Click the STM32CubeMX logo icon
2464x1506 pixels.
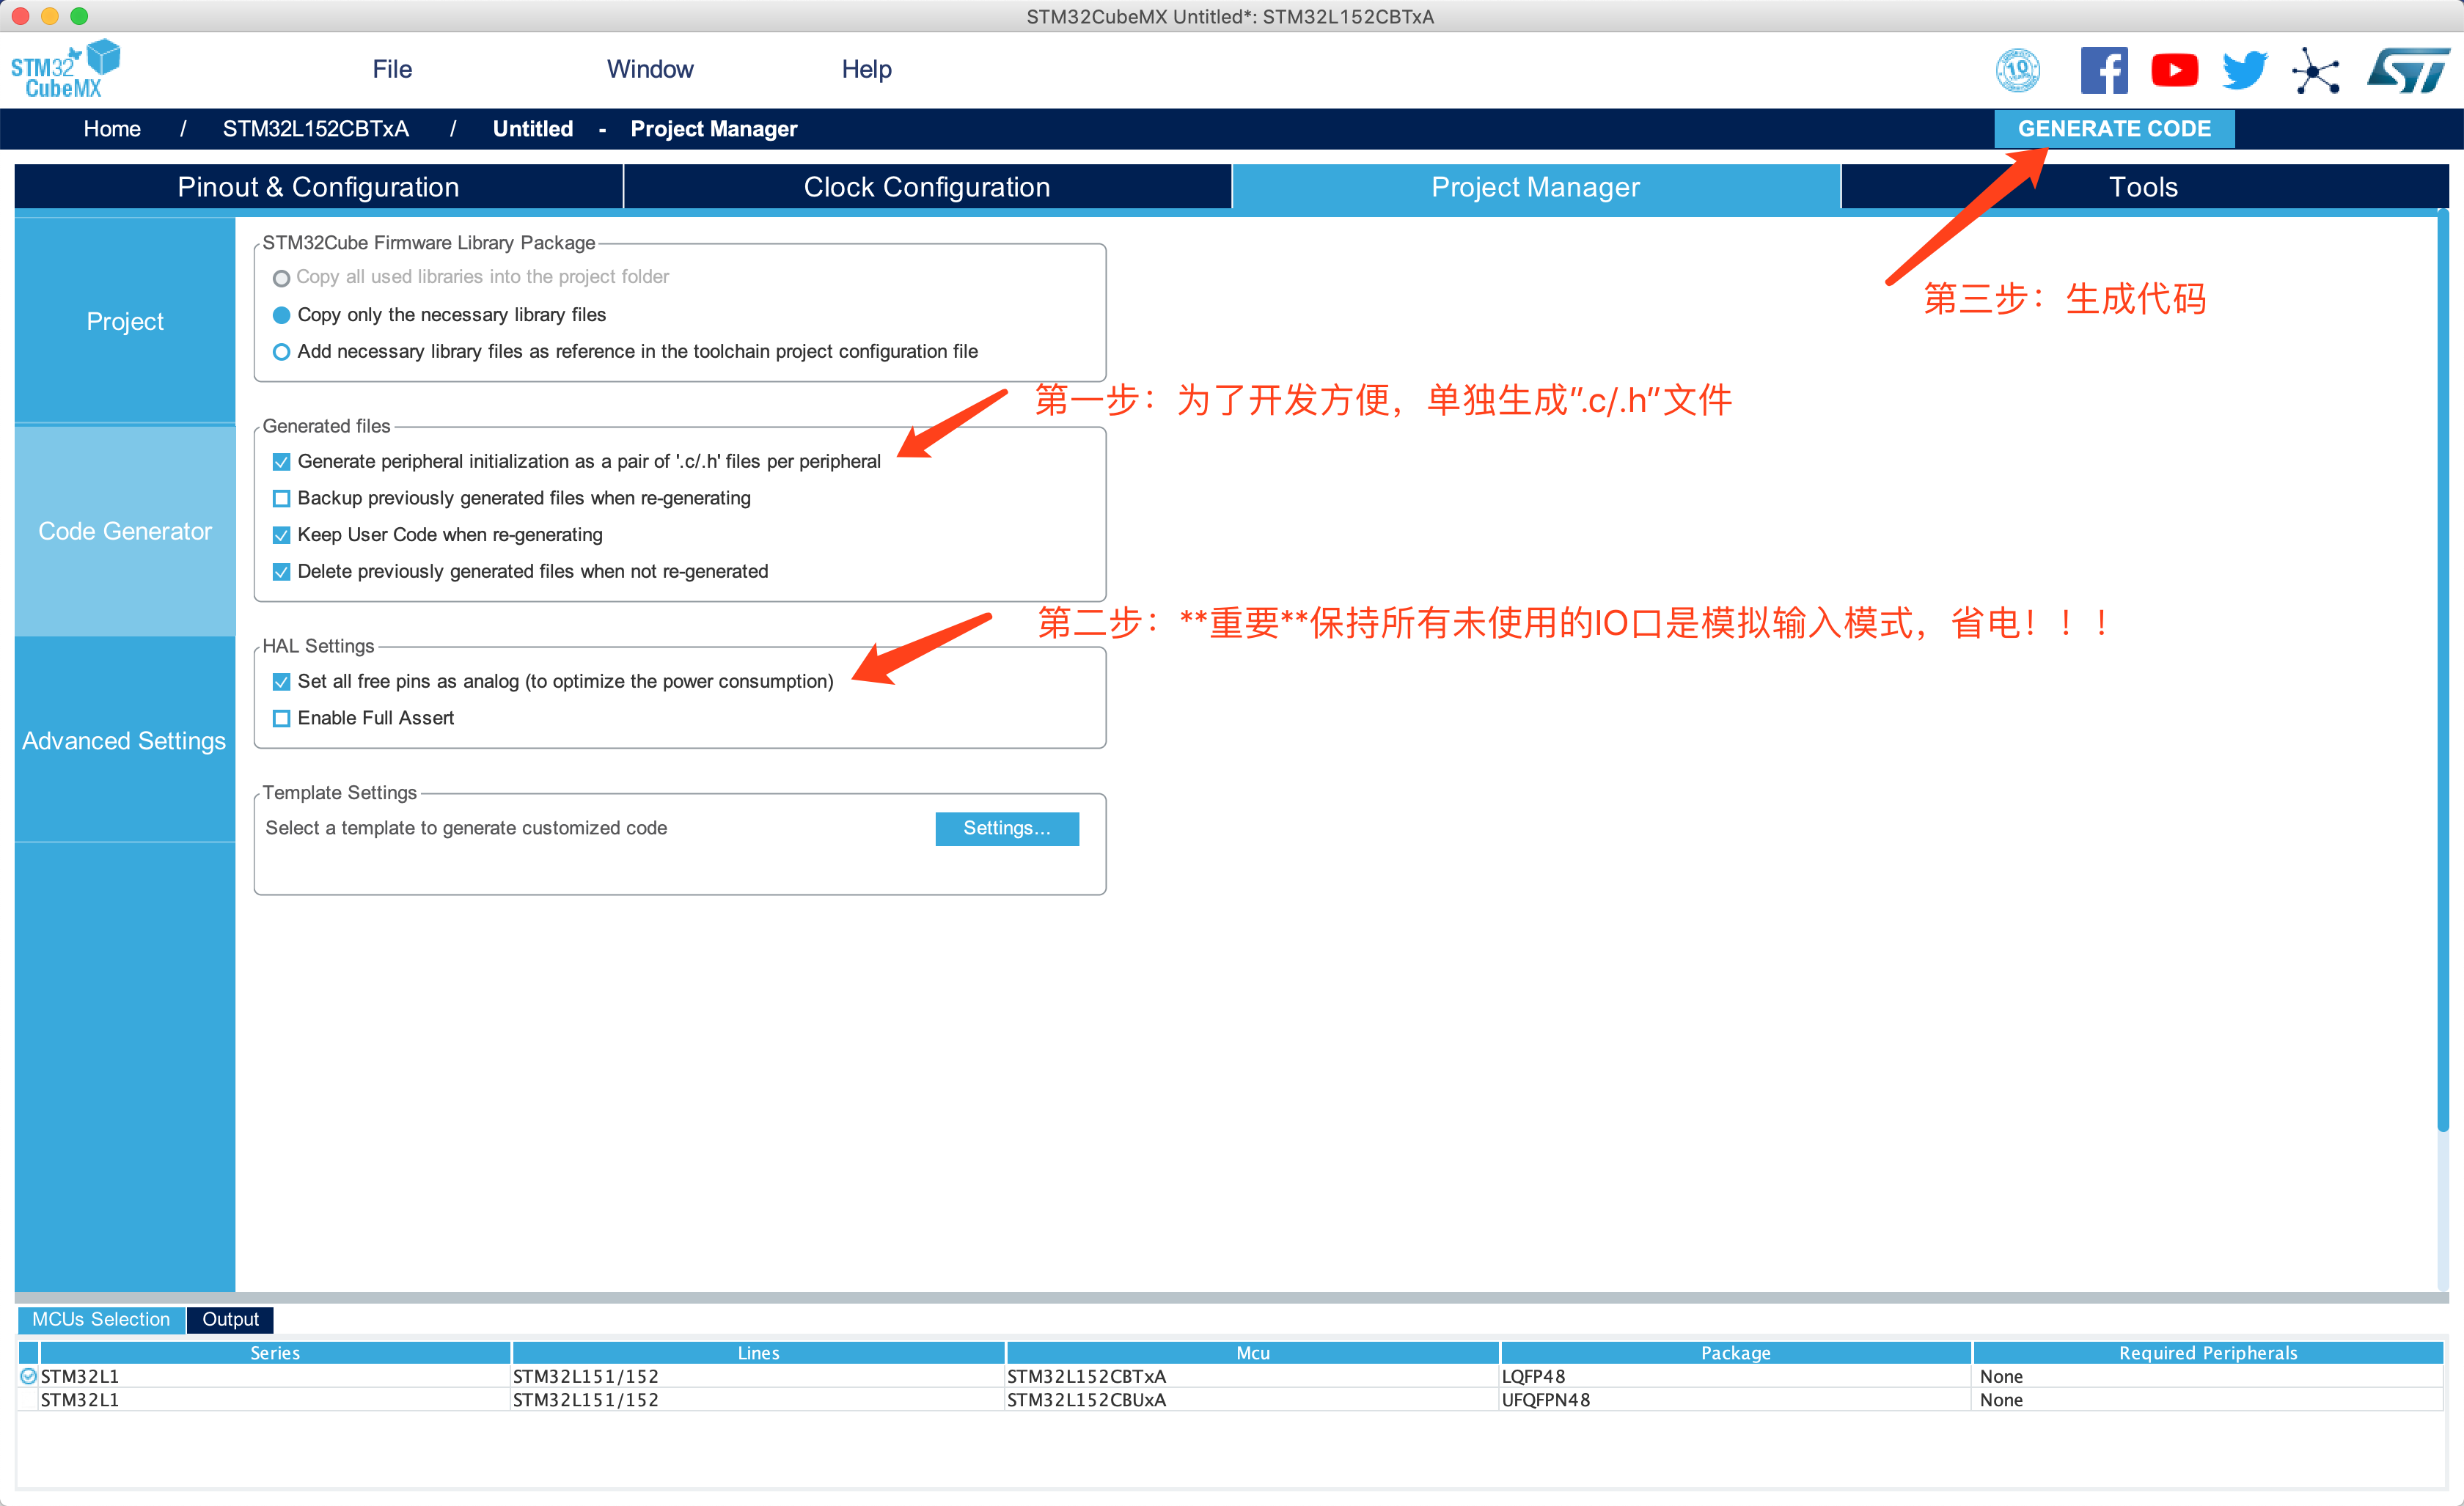(x=65, y=69)
